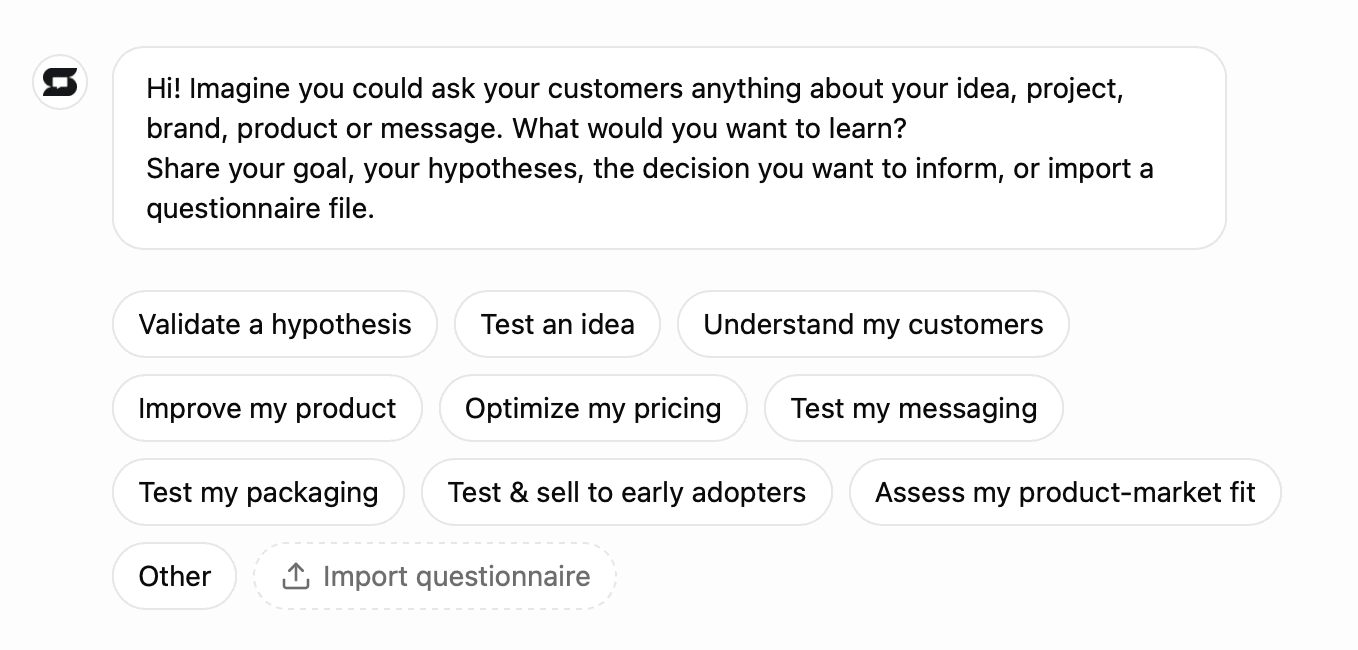
Task: Pick Assess my product-market fit chip
Action: click(x=1065, y=492)
